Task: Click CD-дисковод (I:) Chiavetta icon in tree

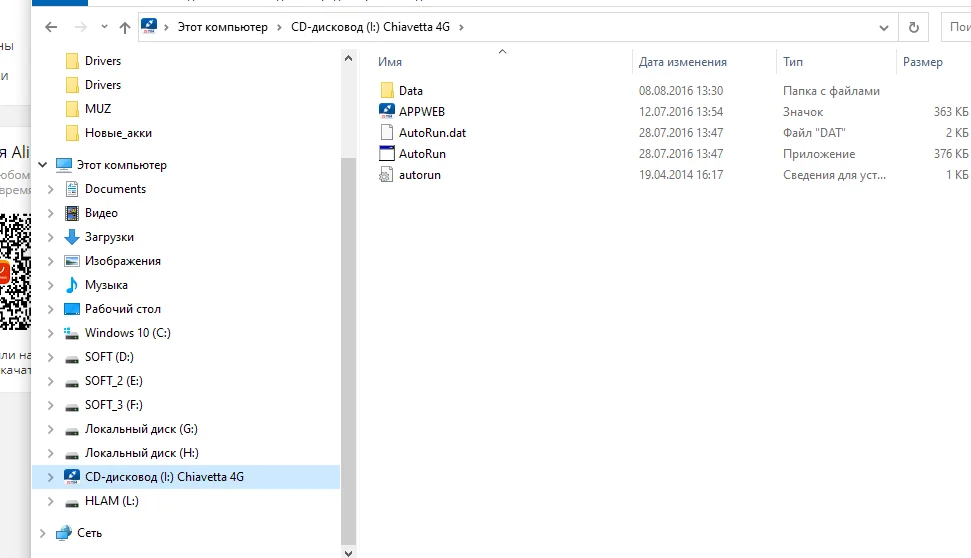Action: [x=72, y=477]
